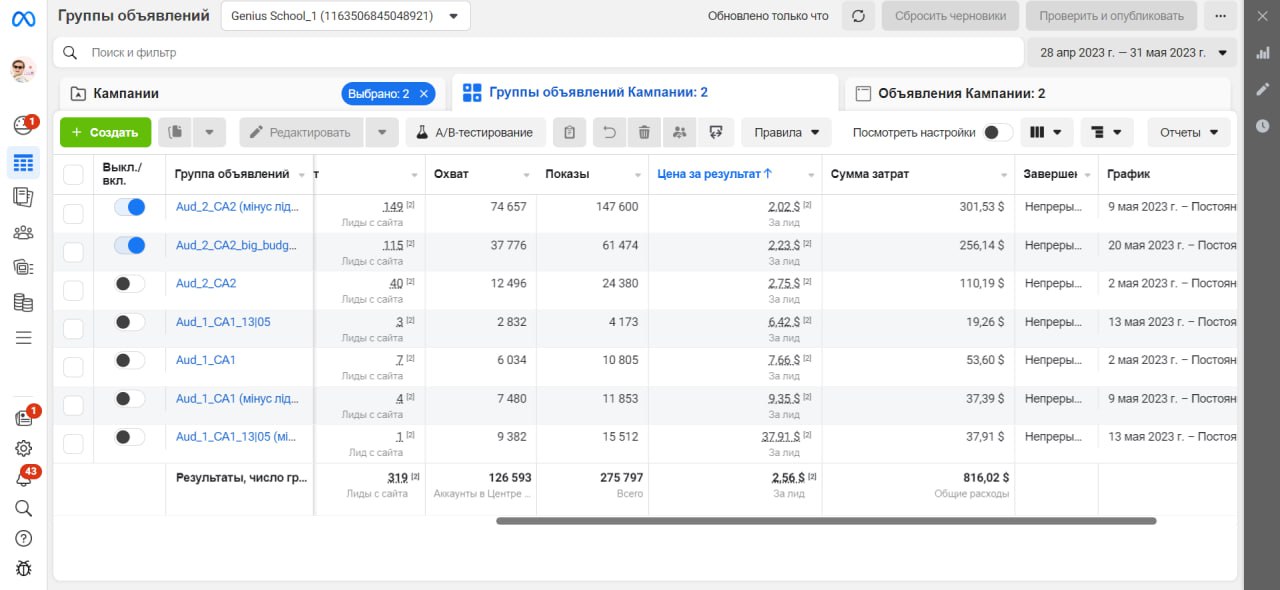Viewport: 1280px width, 590px height.
Task: Click the duplicate ad sets icon
Action: coord(175,132)
